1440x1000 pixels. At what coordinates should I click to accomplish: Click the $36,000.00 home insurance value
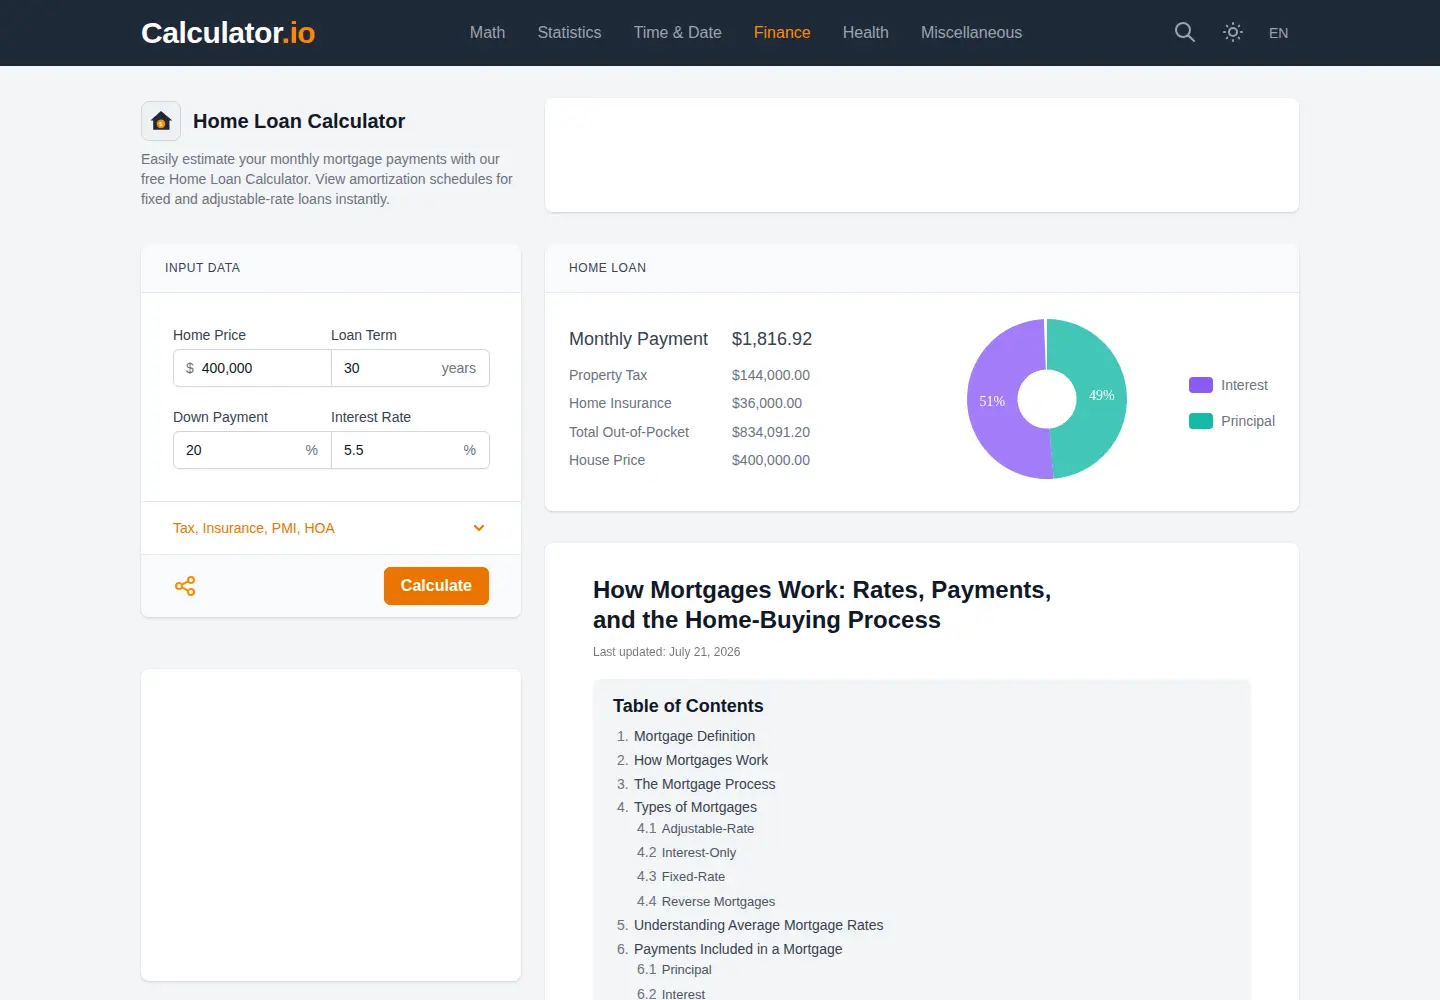[767, 403]
